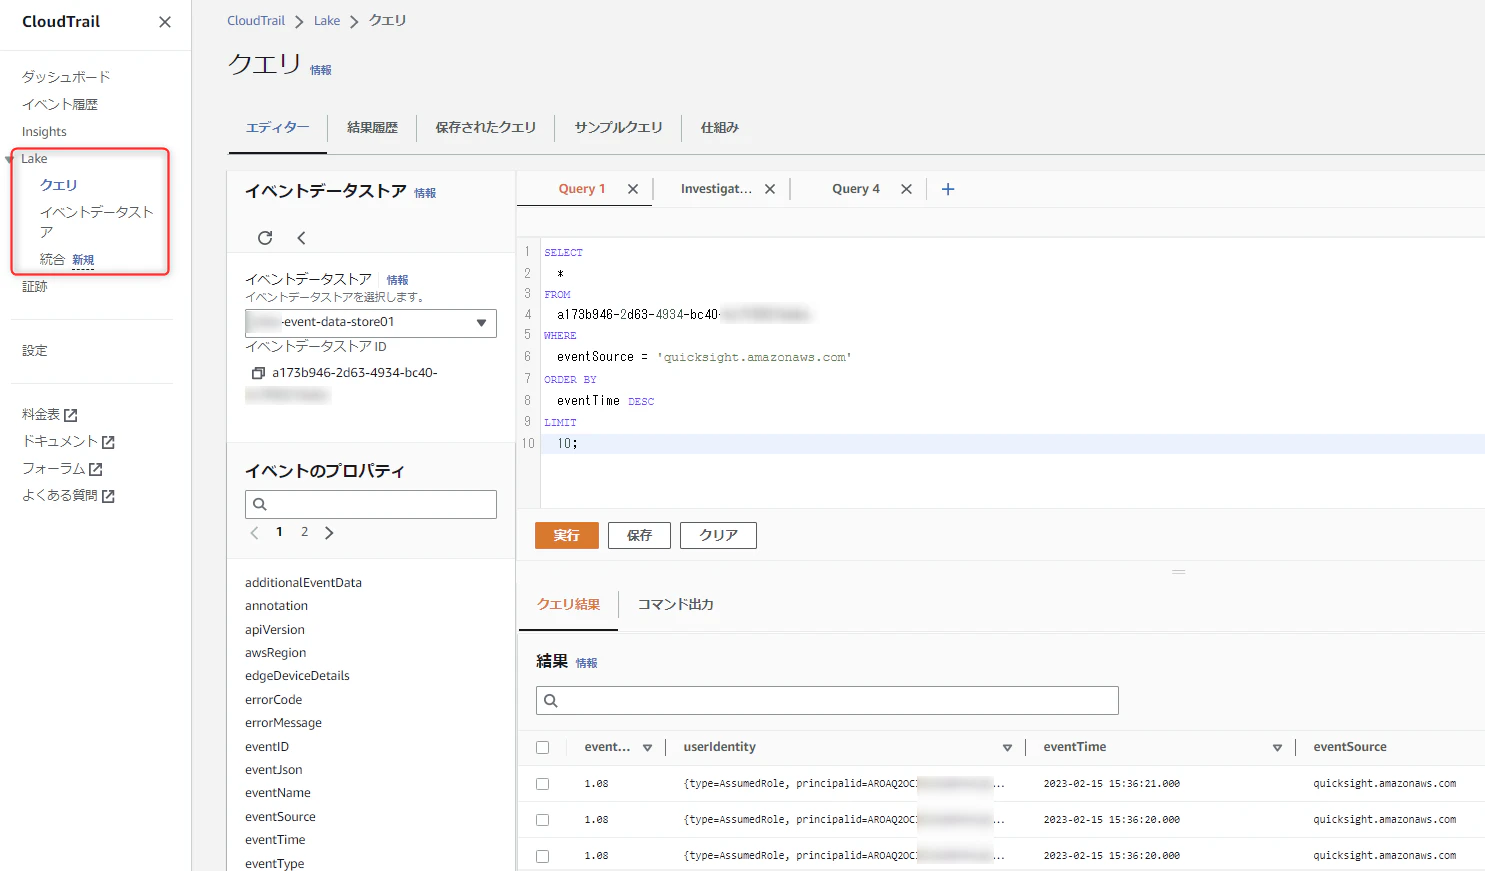Click the results search field

point(827,700)
